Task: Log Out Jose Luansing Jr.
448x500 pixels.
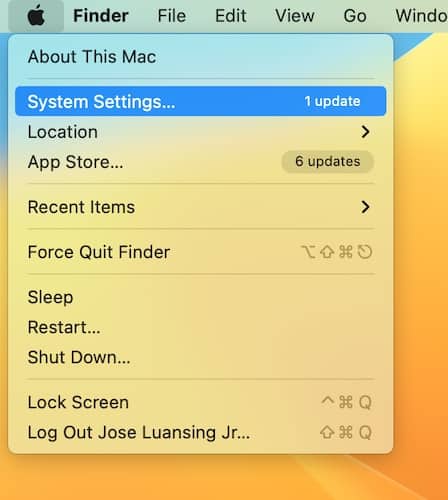Action: pyautogui.click(x=200, y=433)
